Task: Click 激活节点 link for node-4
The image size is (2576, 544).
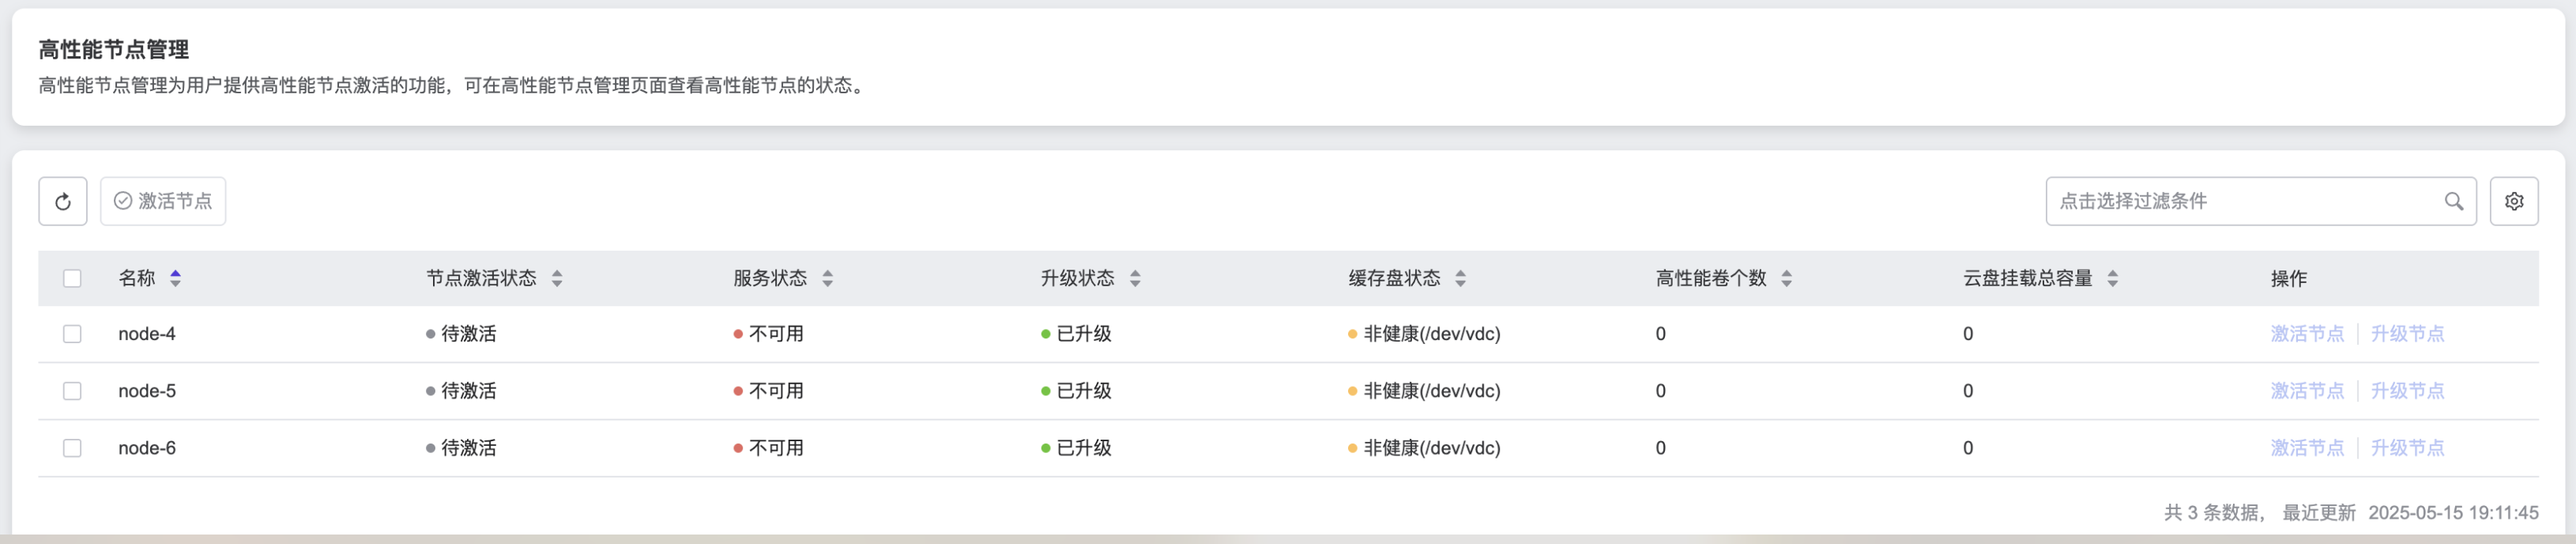Action: 2307,334
